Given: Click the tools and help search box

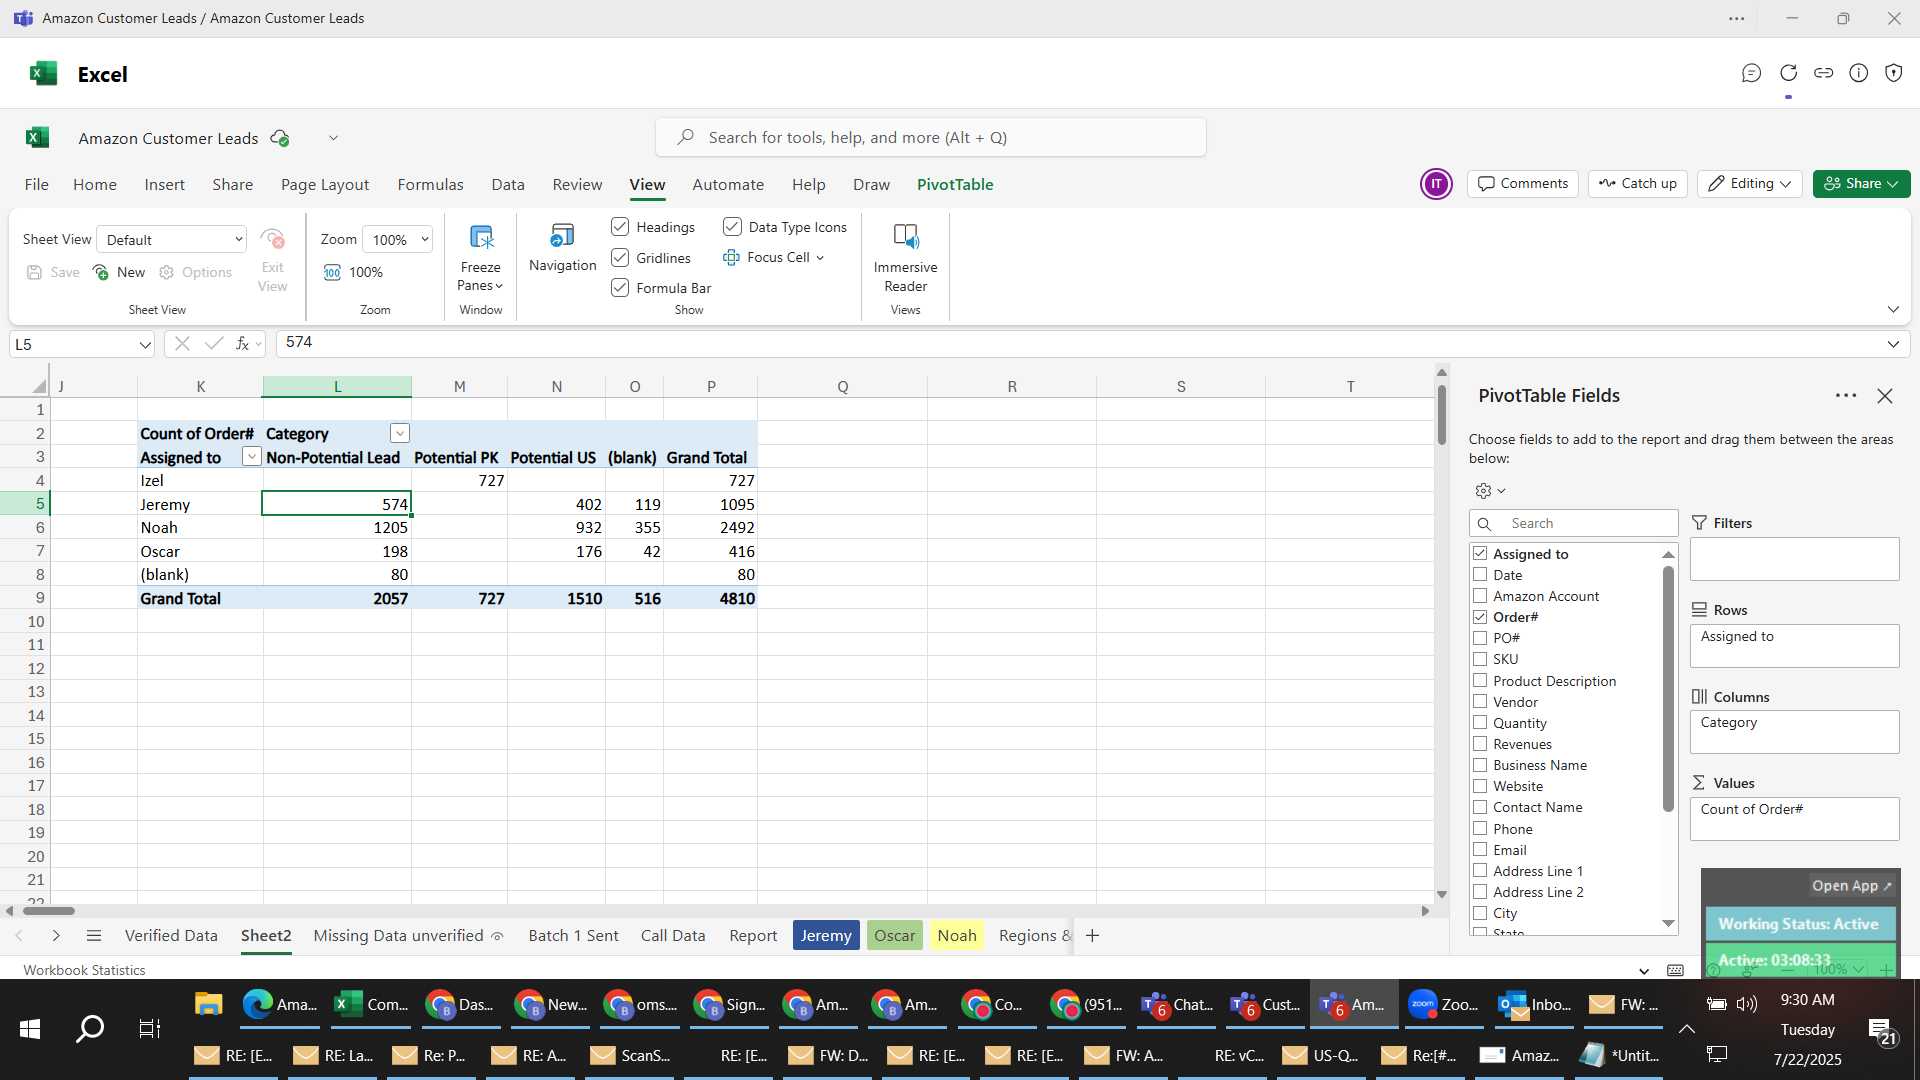Looking at the screenshot, I should (930, 137).
